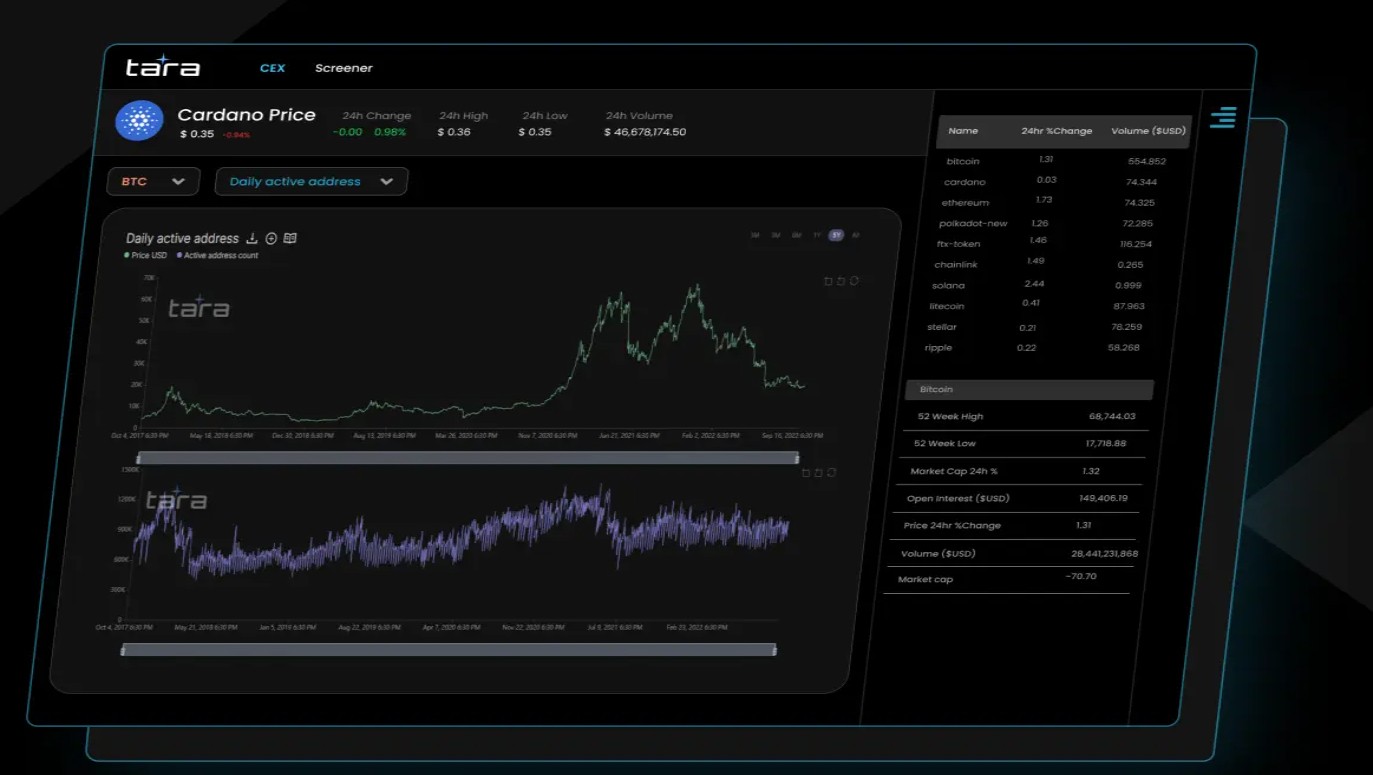Switch to the CEX tab
The width and height of the screenshot is (1373, 775).
(272, 68)
